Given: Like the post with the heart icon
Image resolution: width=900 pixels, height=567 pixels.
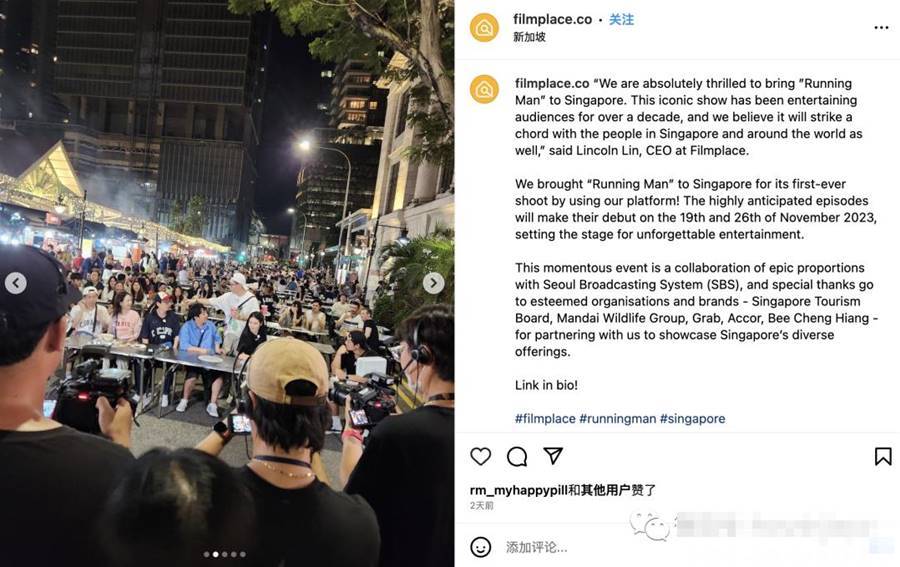Looking at the screenshot, I should (x=480, y=456).
